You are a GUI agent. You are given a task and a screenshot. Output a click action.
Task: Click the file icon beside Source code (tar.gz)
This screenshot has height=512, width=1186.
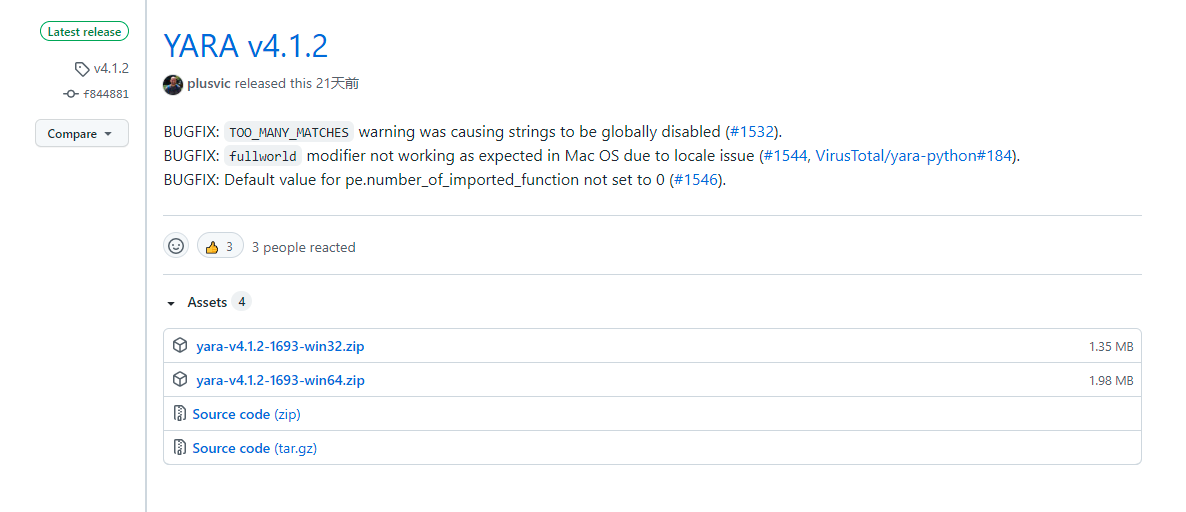coord(180,448)
